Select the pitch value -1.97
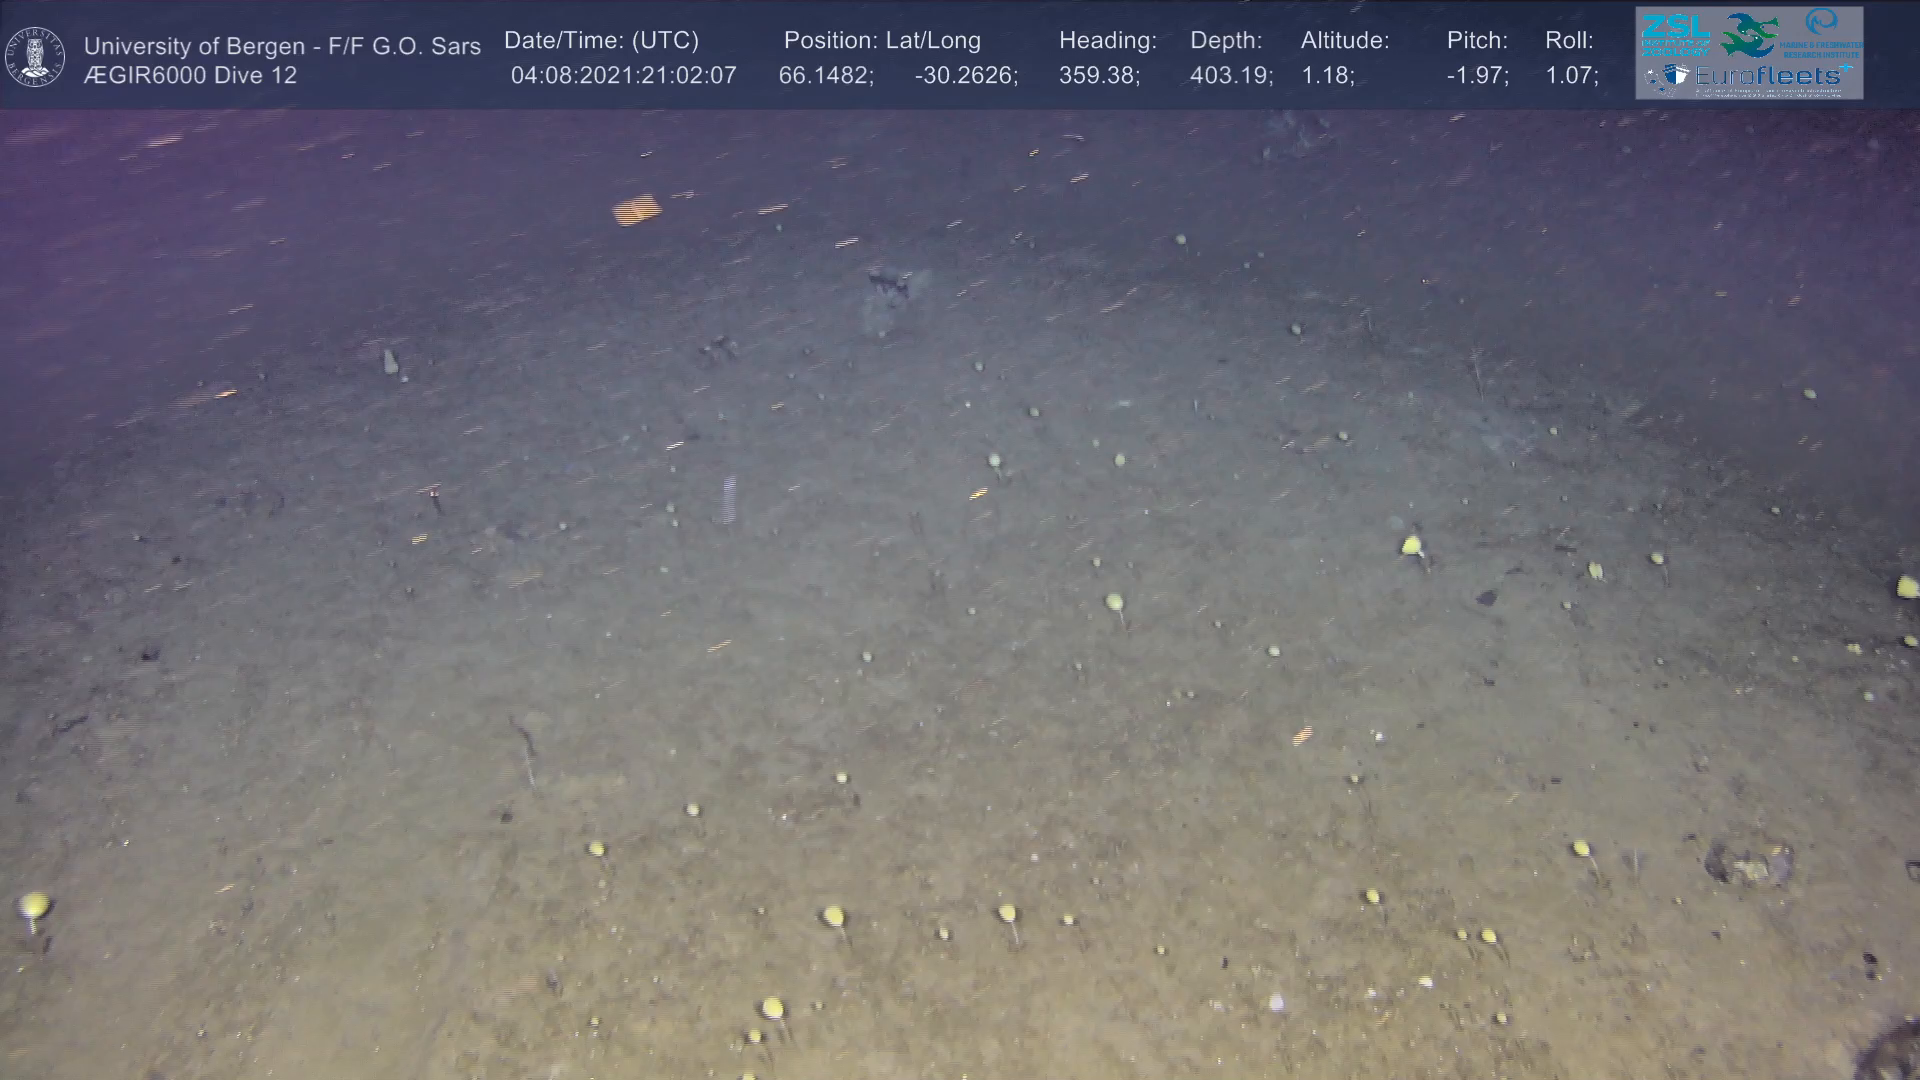1920x1080 pixels. 1477,76
